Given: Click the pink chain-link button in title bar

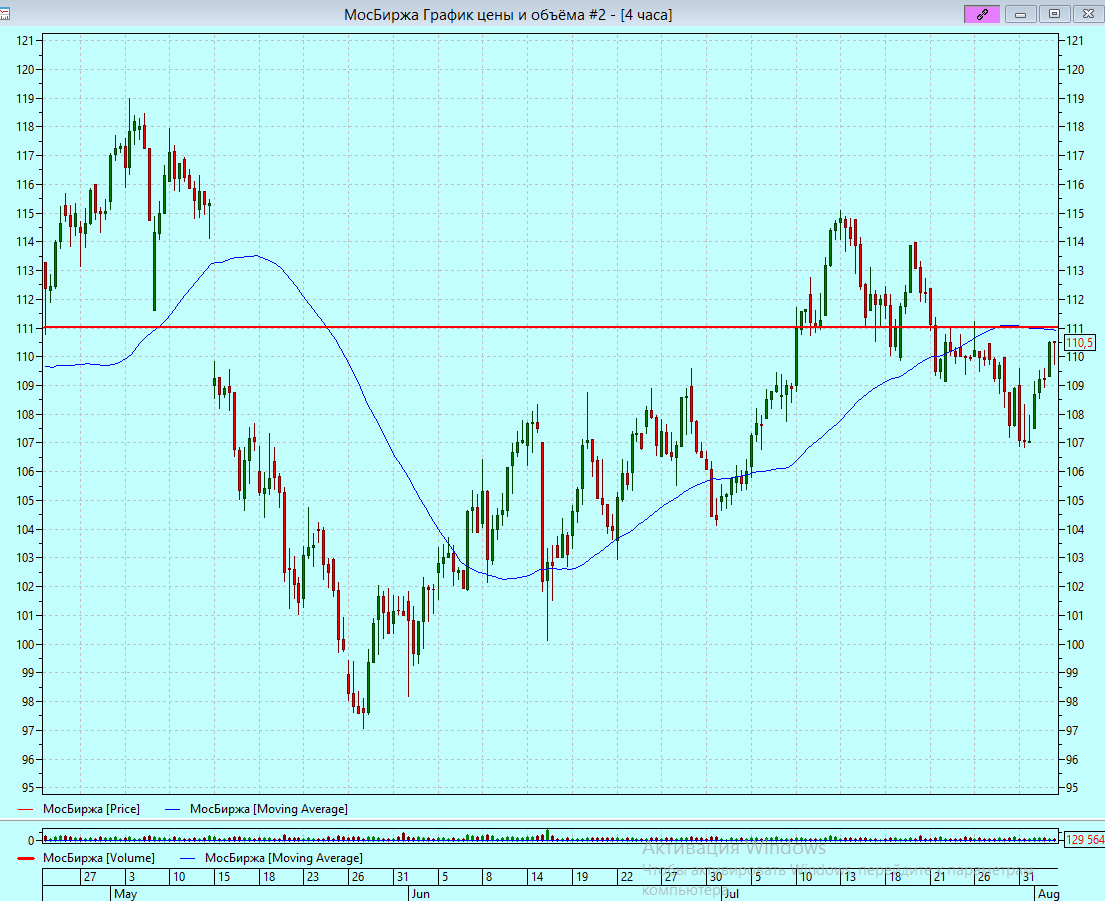Looking at the screenshot, I should [x=982, y=13].
